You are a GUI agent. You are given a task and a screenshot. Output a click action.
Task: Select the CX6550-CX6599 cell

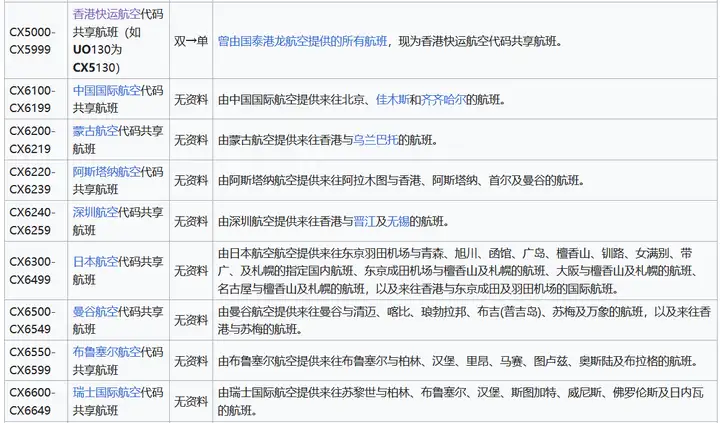coord(36,361)
